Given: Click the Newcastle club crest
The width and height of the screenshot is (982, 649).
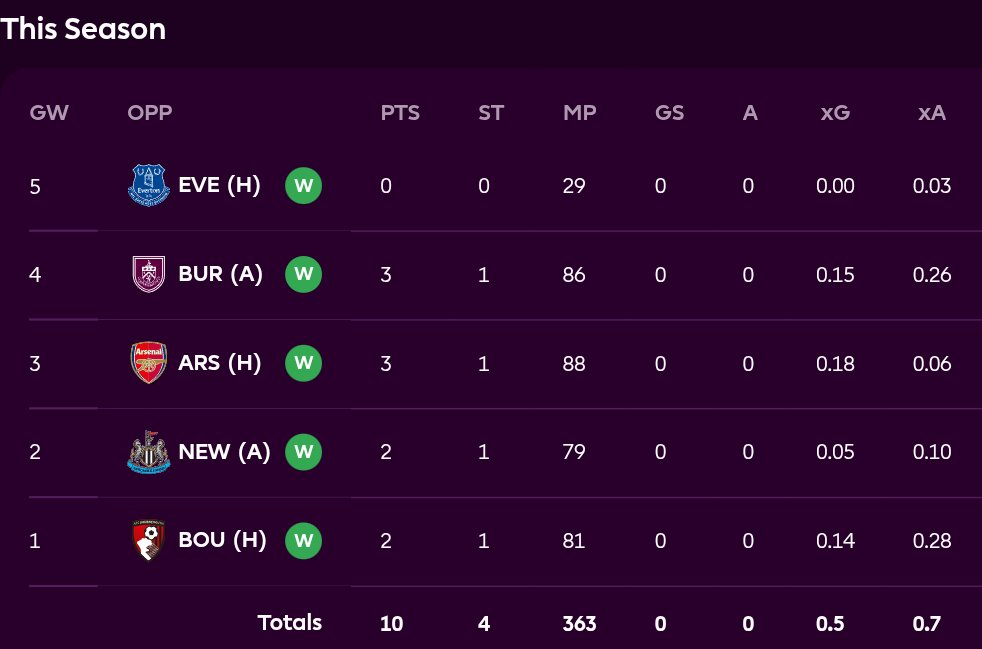Looking at the screenshot, I should point(149,452).
